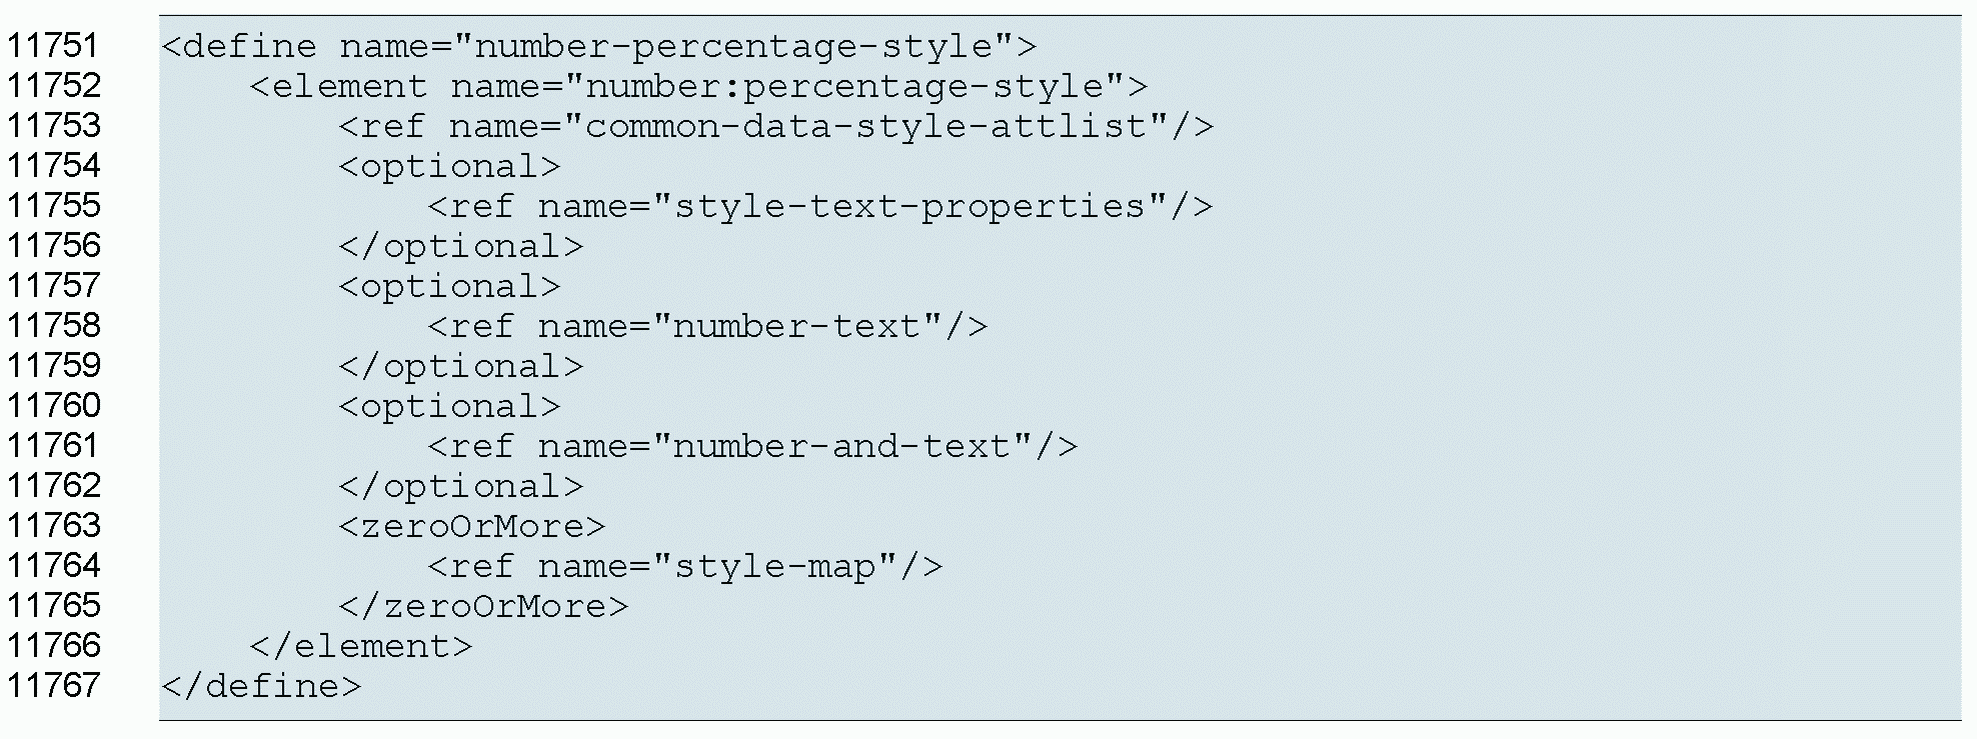Click the element name="number:percentage-style" line
The width and height of the screenshot is (1977, 739).
698,86
